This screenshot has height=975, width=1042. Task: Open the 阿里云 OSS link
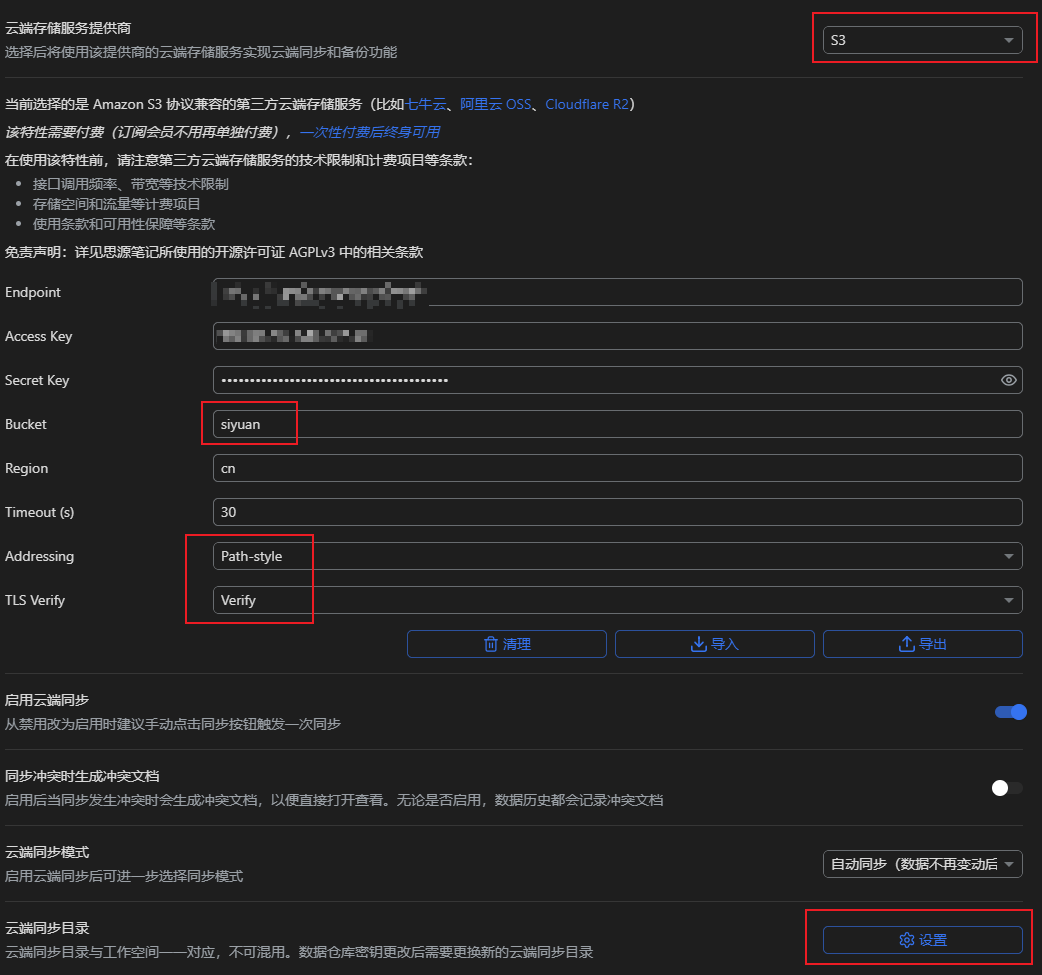coord(495,104)
